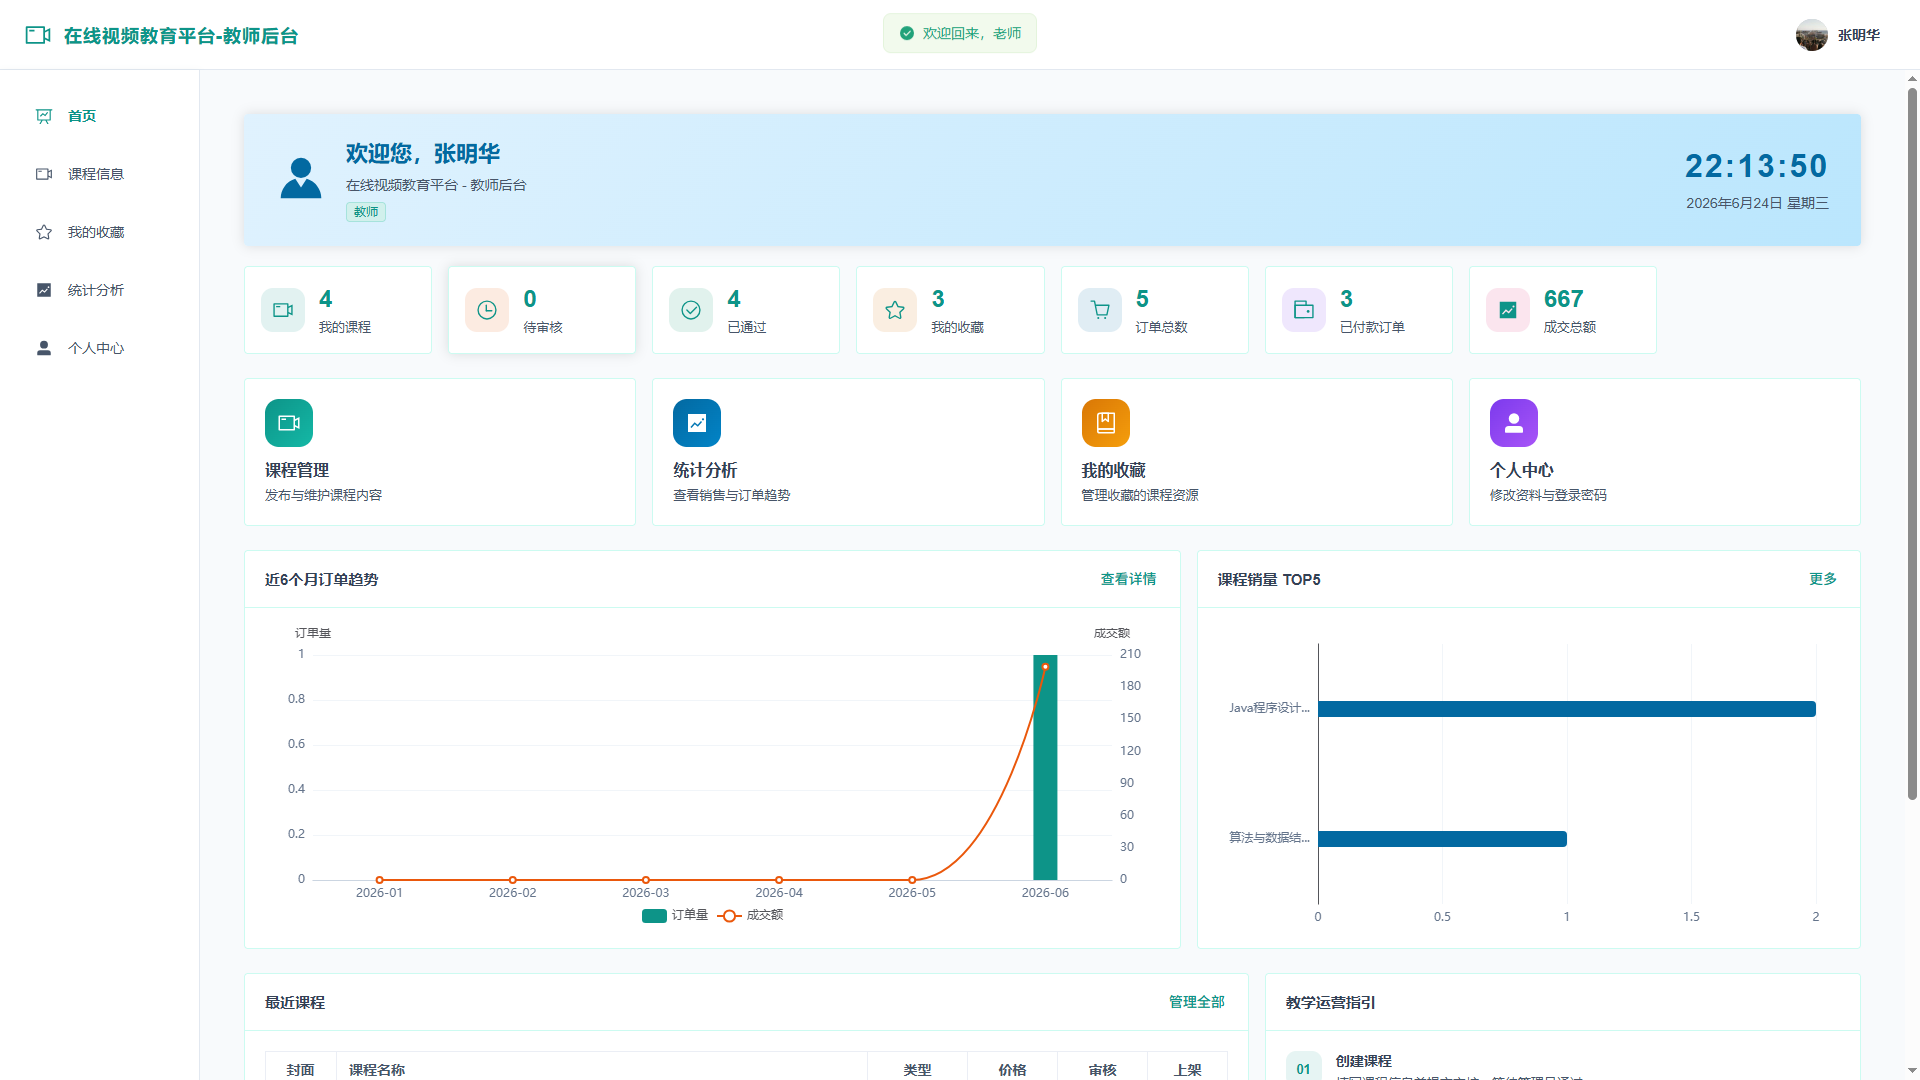1920x1080 pixels.
Task: Open the 课程管理 green camera icon
Action: pyautogui.click(x=289, y=423)
